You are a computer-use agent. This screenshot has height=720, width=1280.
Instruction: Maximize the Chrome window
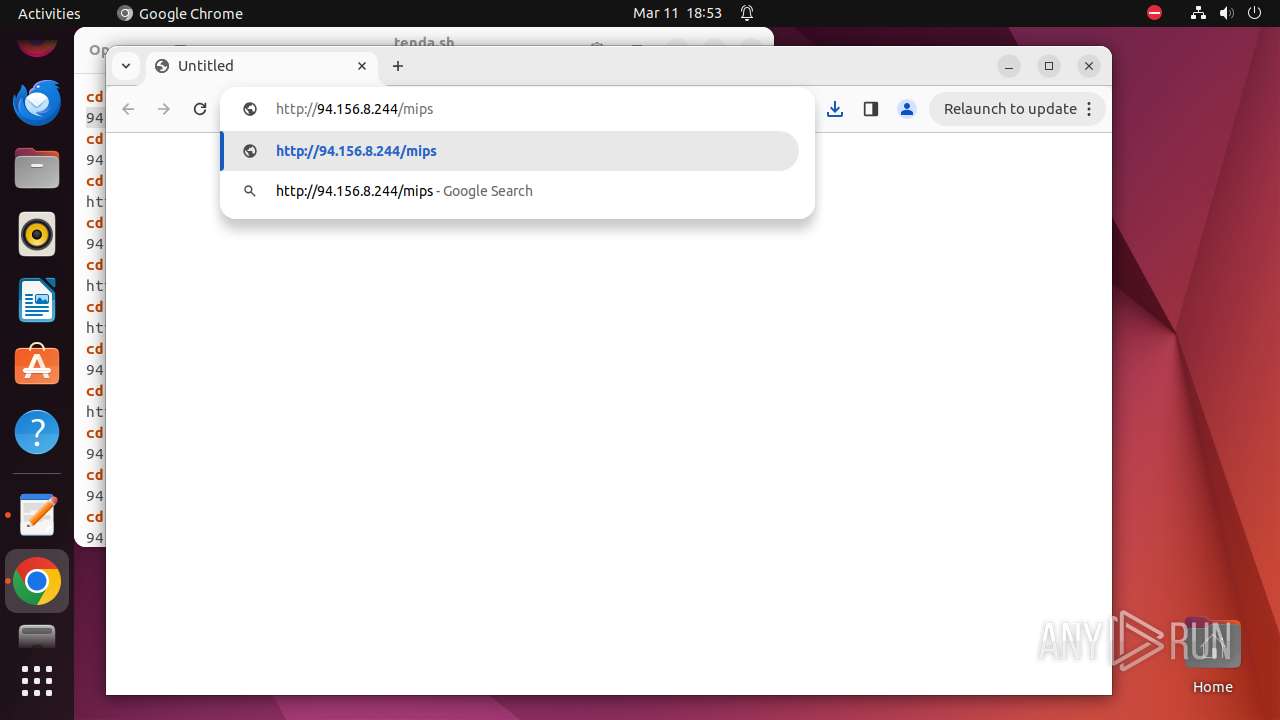point(1049,66)
